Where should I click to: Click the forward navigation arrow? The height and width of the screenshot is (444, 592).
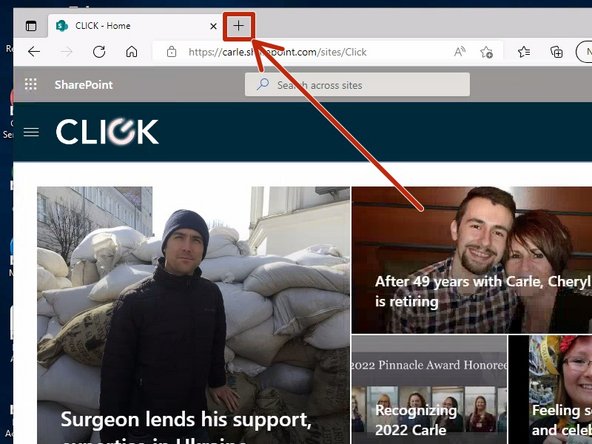click(x=66, y=52)
